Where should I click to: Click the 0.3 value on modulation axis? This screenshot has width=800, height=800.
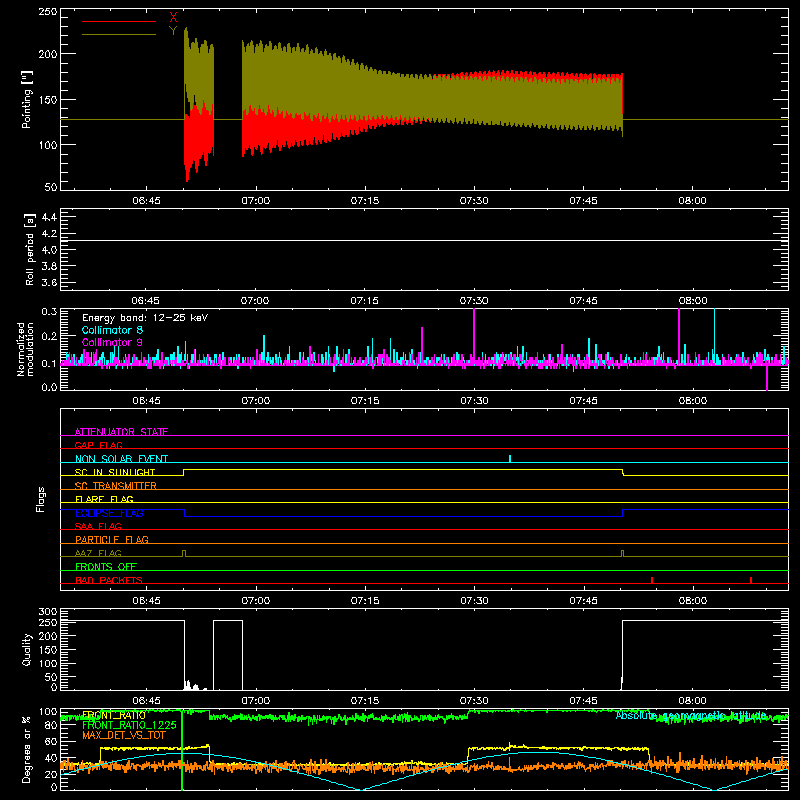coord(49,311)
